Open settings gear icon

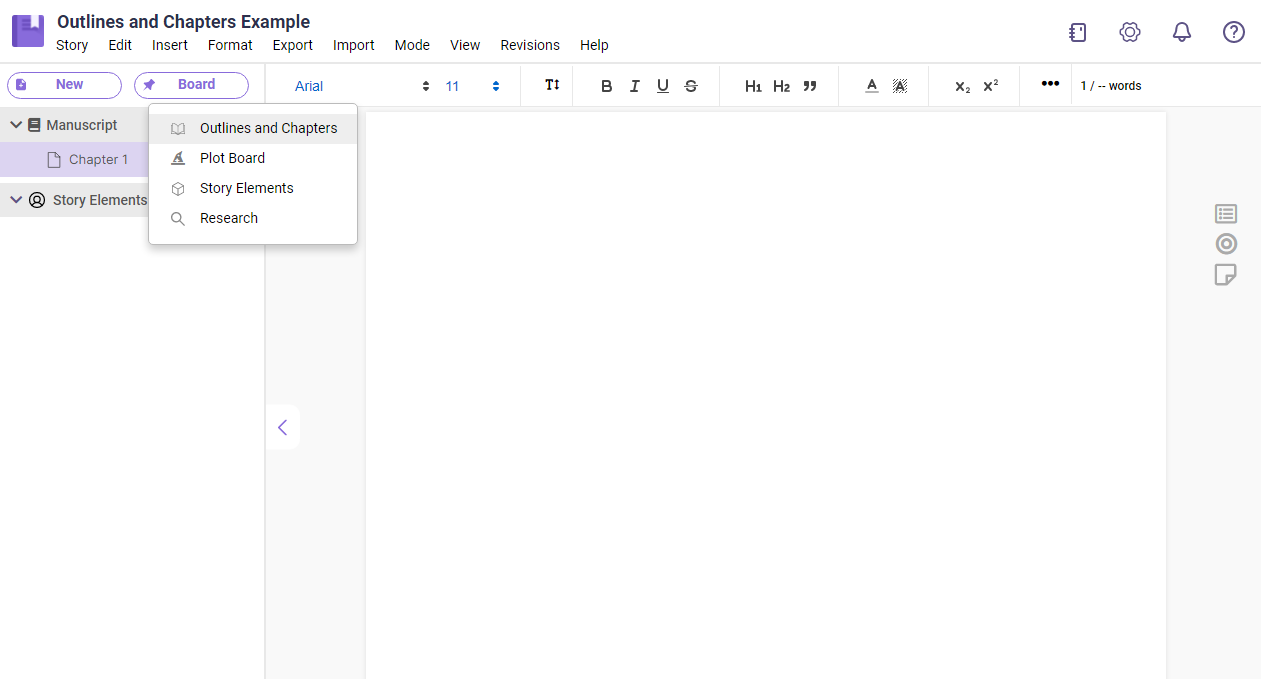[x=1130, y=32]
